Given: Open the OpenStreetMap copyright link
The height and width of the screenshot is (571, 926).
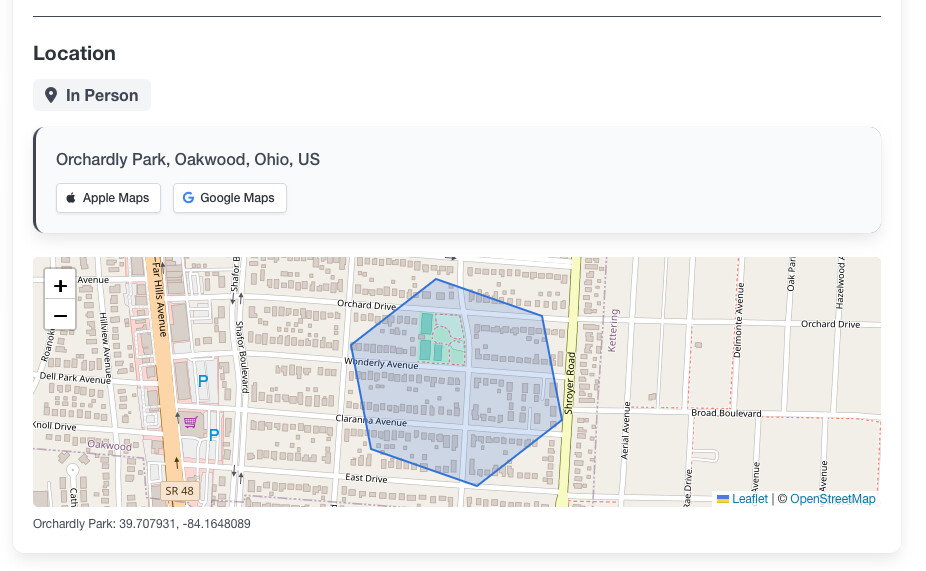Looking at the screenshot, I should click(832, 499).
